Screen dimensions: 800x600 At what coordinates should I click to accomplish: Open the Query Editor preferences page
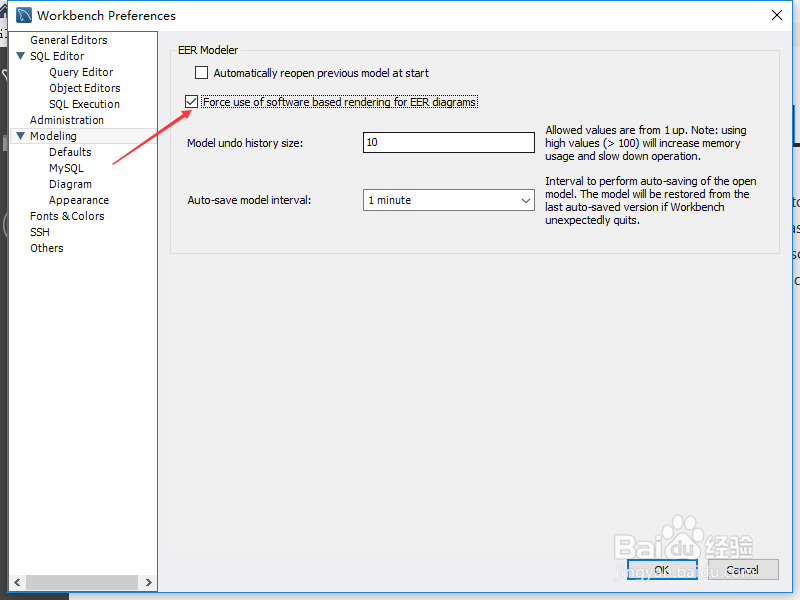tap(81, 72)
